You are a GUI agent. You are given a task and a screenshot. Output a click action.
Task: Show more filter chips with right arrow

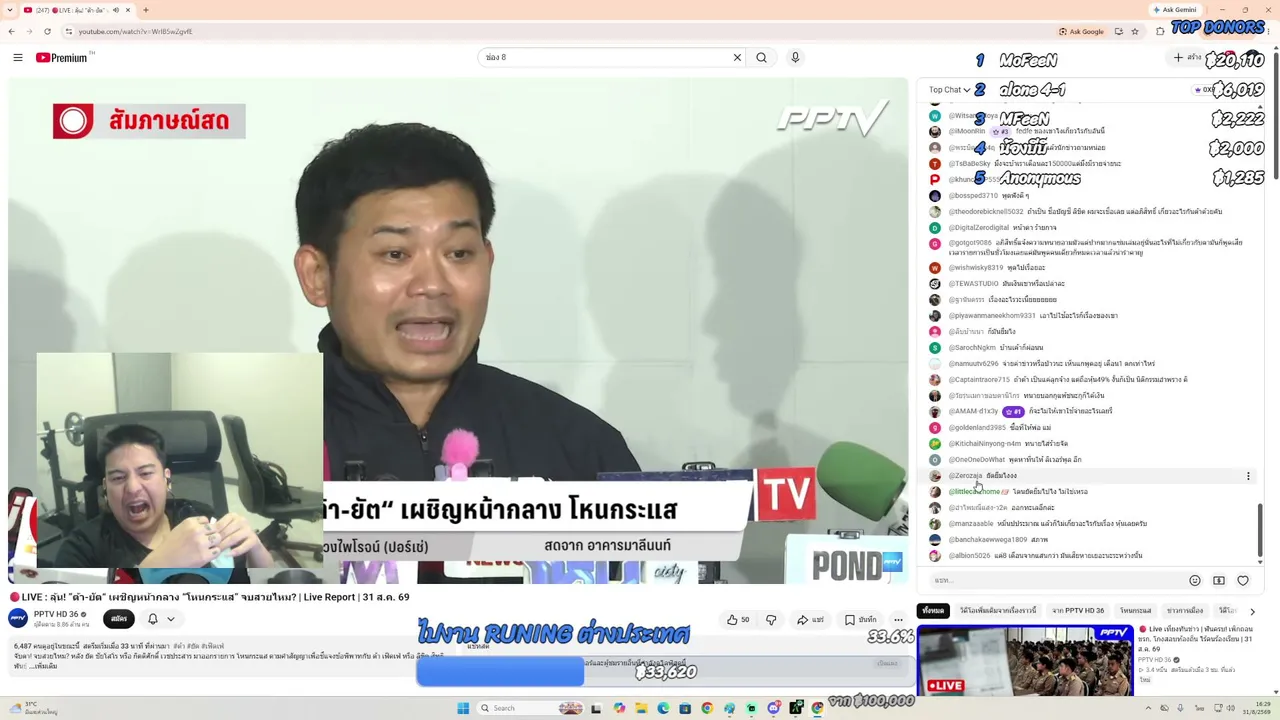point(1252,611)
